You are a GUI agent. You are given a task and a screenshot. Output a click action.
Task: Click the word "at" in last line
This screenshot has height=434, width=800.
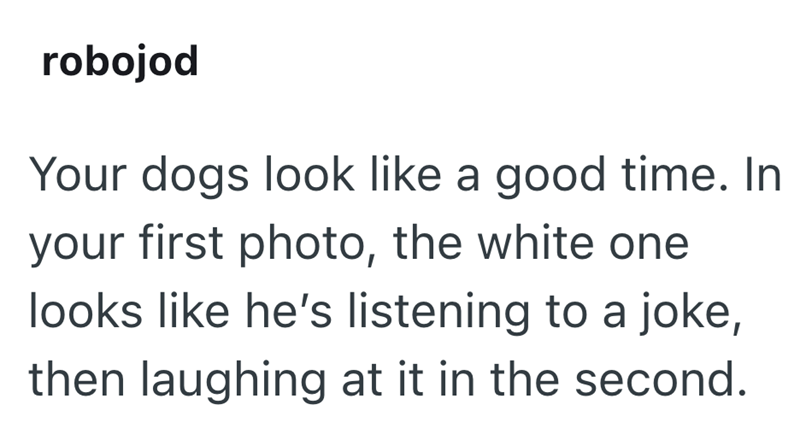coord(362,381)
